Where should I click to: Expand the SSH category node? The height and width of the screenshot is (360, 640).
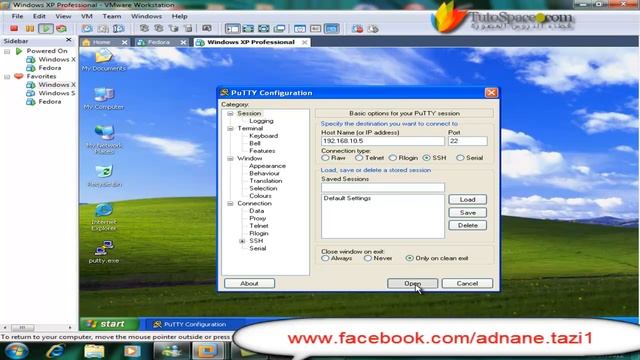coord(242,241)
